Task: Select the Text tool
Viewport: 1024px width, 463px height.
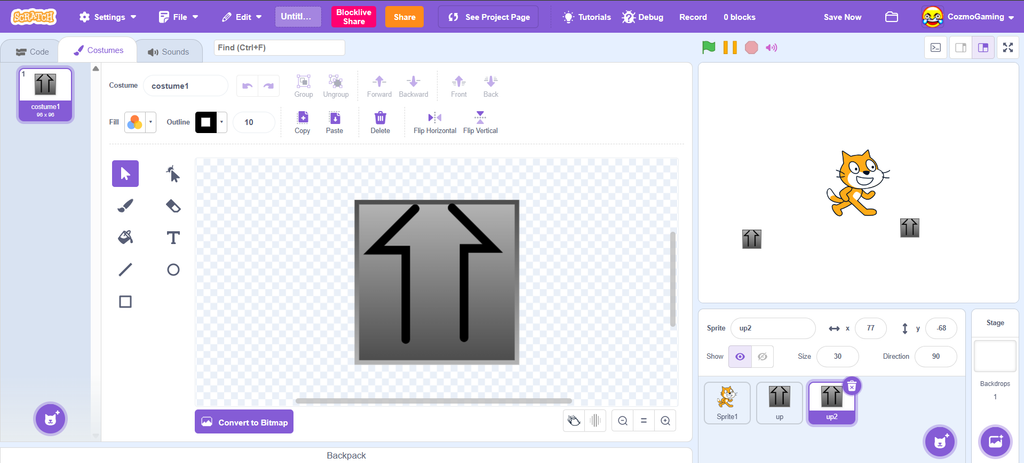Action: [x=173, y=237]
